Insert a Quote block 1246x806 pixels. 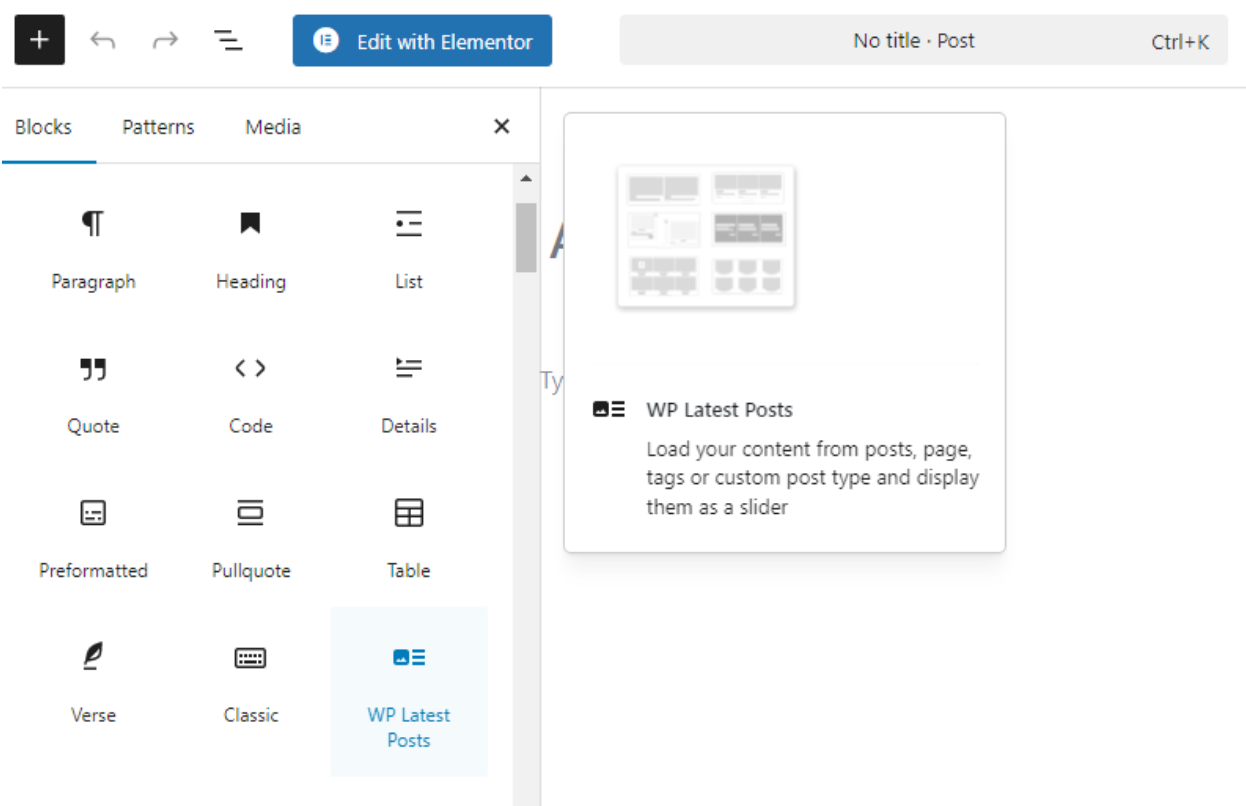(x=93, y=394)
